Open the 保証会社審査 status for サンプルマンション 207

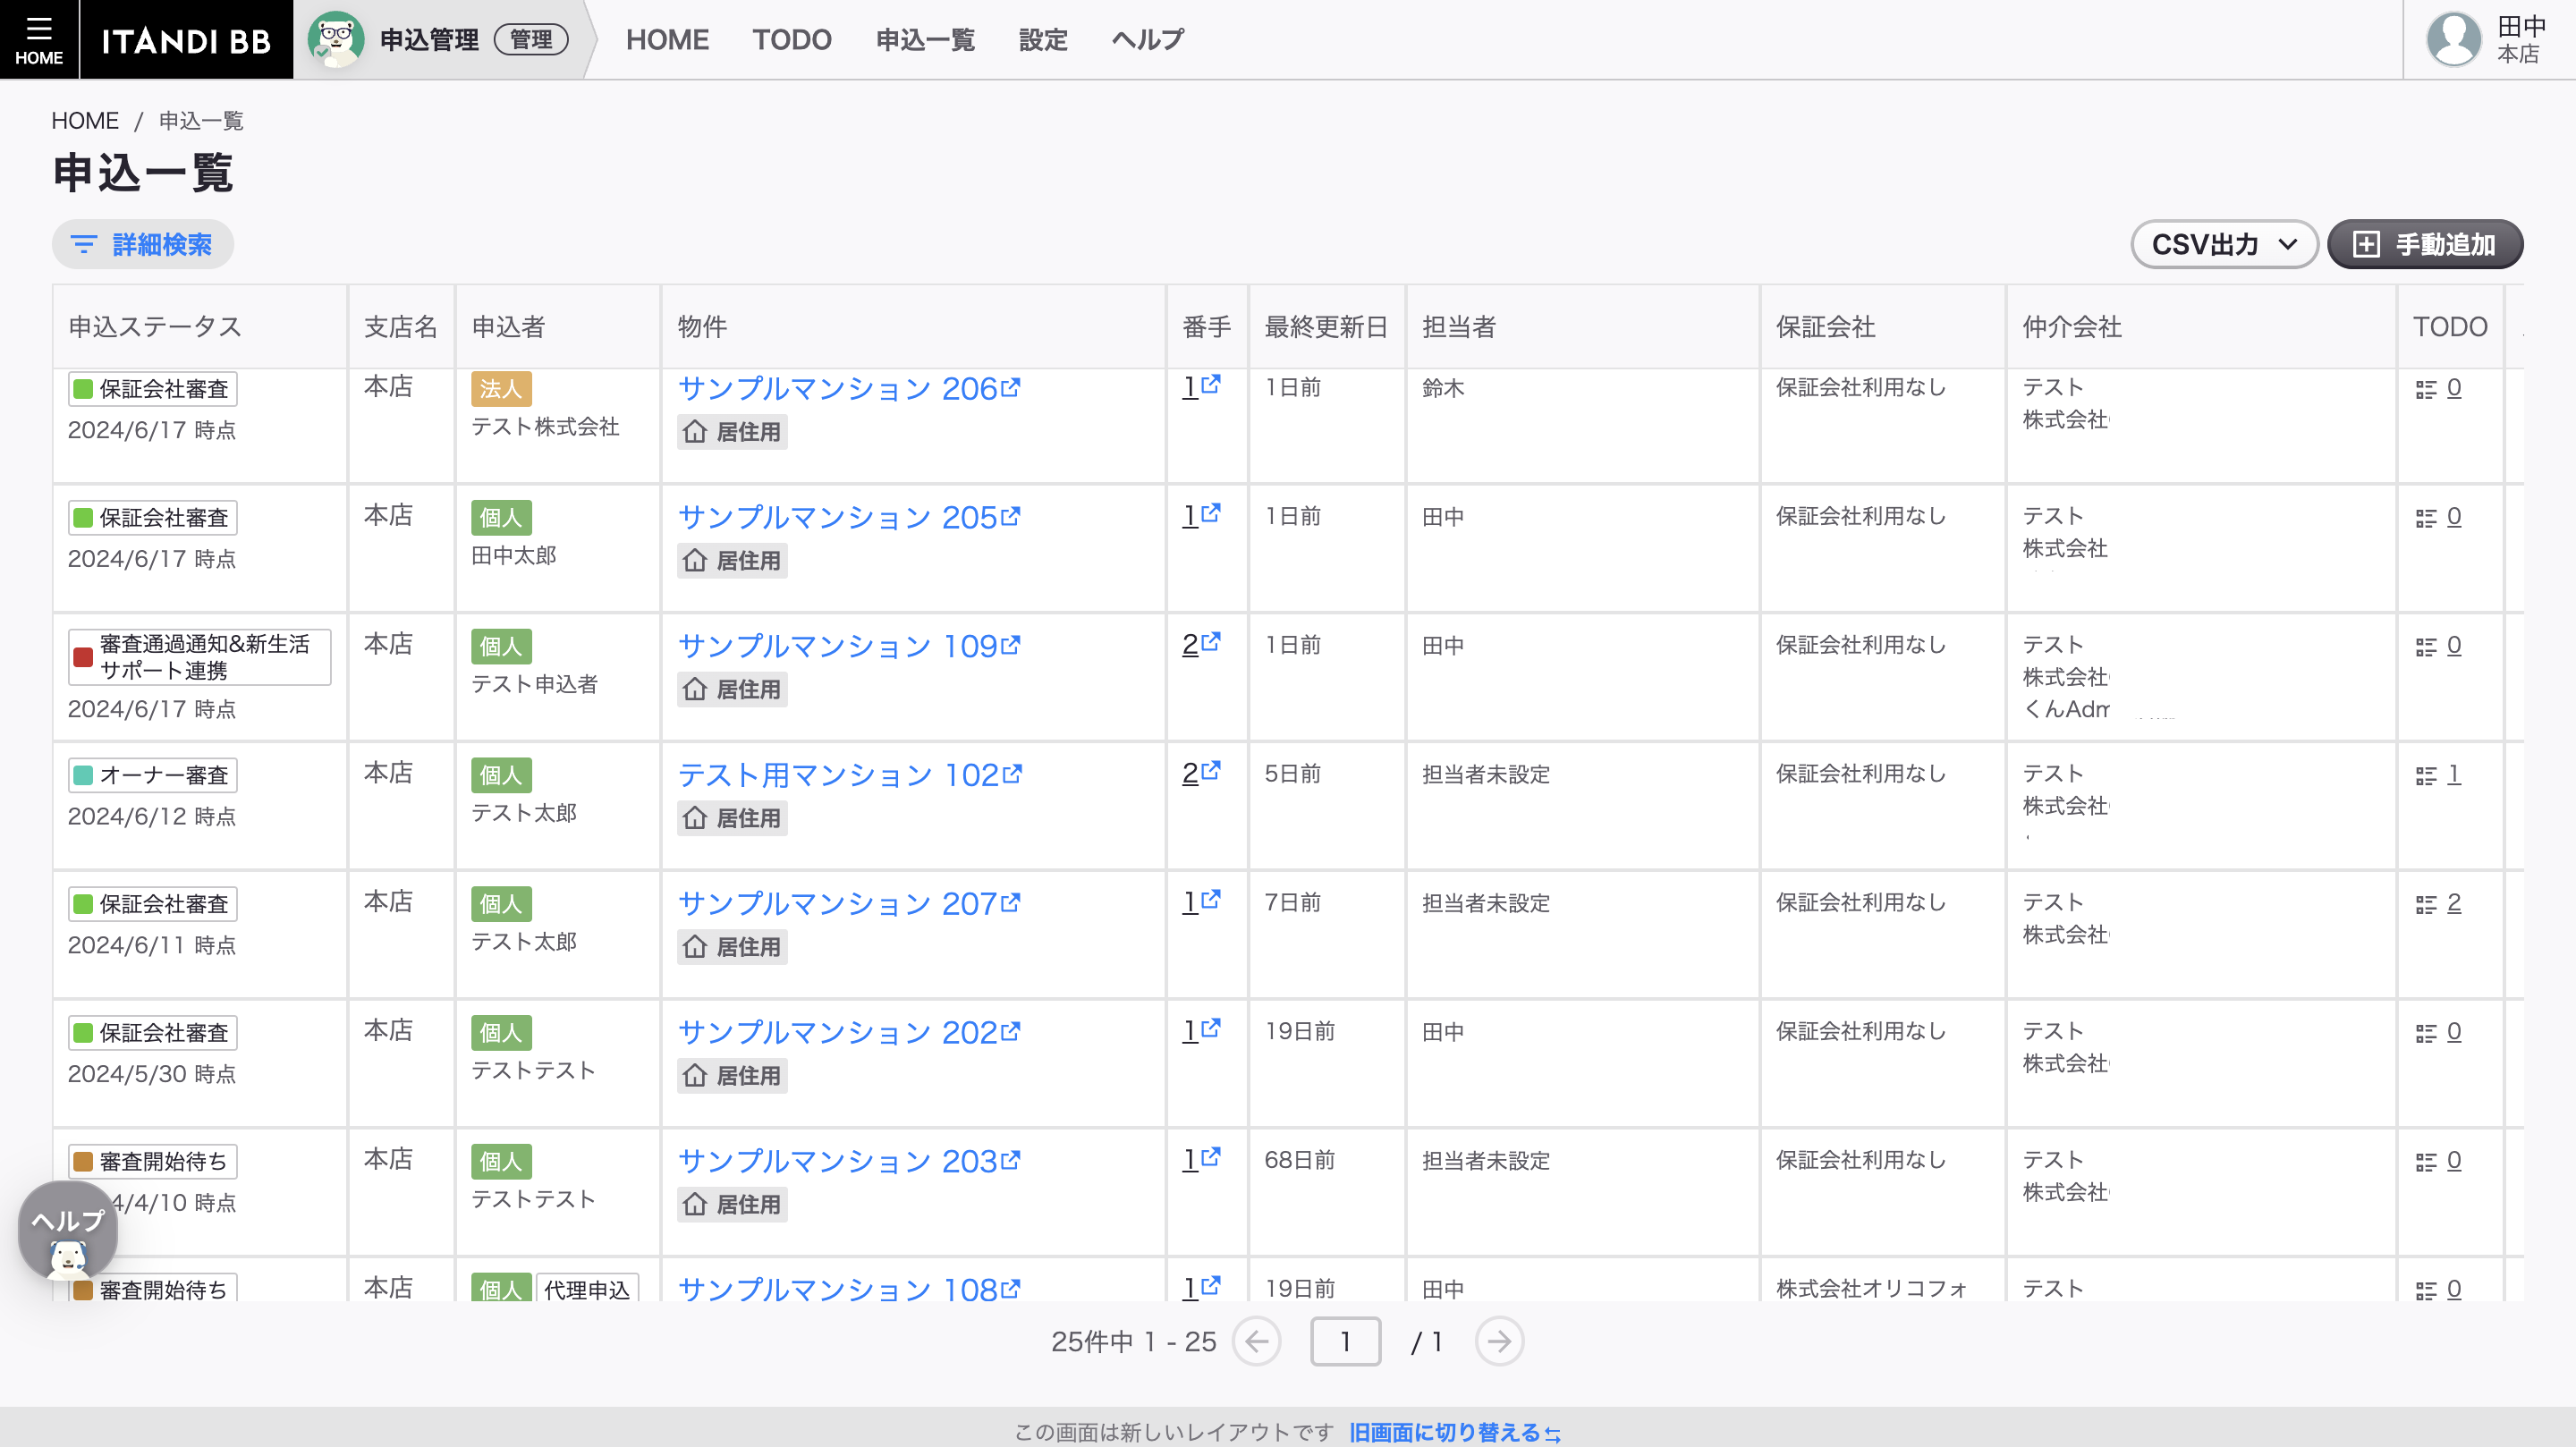tap(153, 904)
